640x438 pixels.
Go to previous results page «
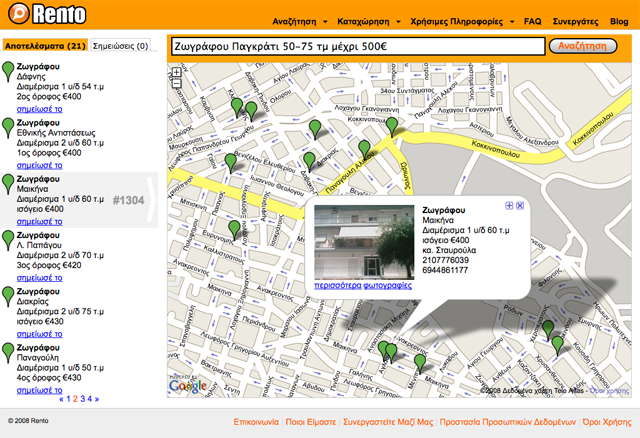point(61,399)
